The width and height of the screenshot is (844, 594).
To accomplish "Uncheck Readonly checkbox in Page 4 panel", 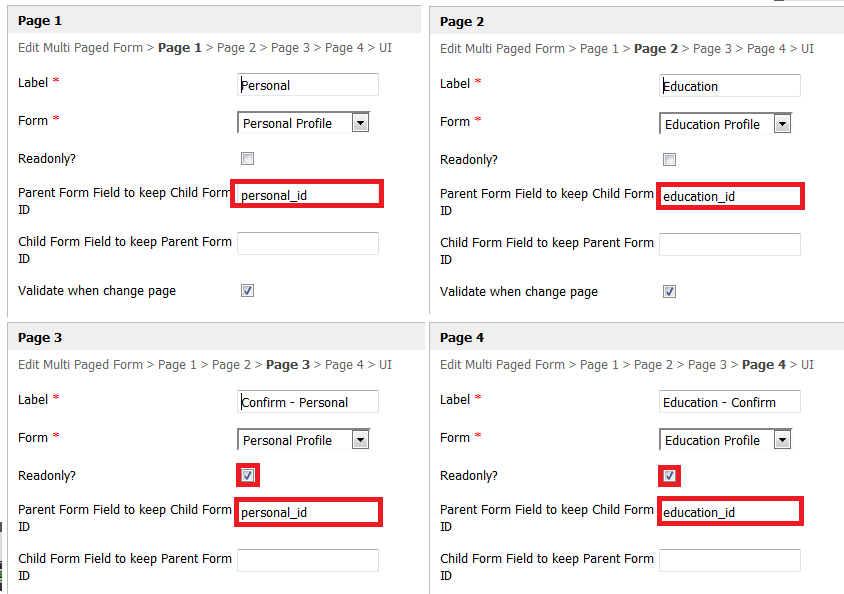I will coord(669,475).
